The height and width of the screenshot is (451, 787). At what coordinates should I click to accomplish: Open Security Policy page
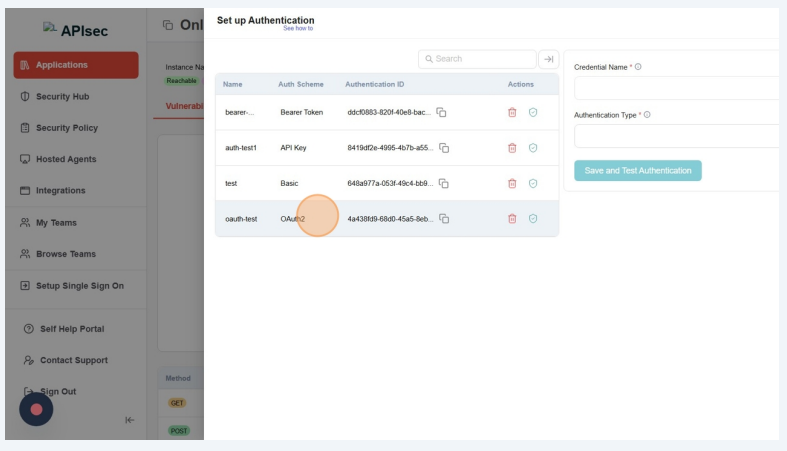67,128
